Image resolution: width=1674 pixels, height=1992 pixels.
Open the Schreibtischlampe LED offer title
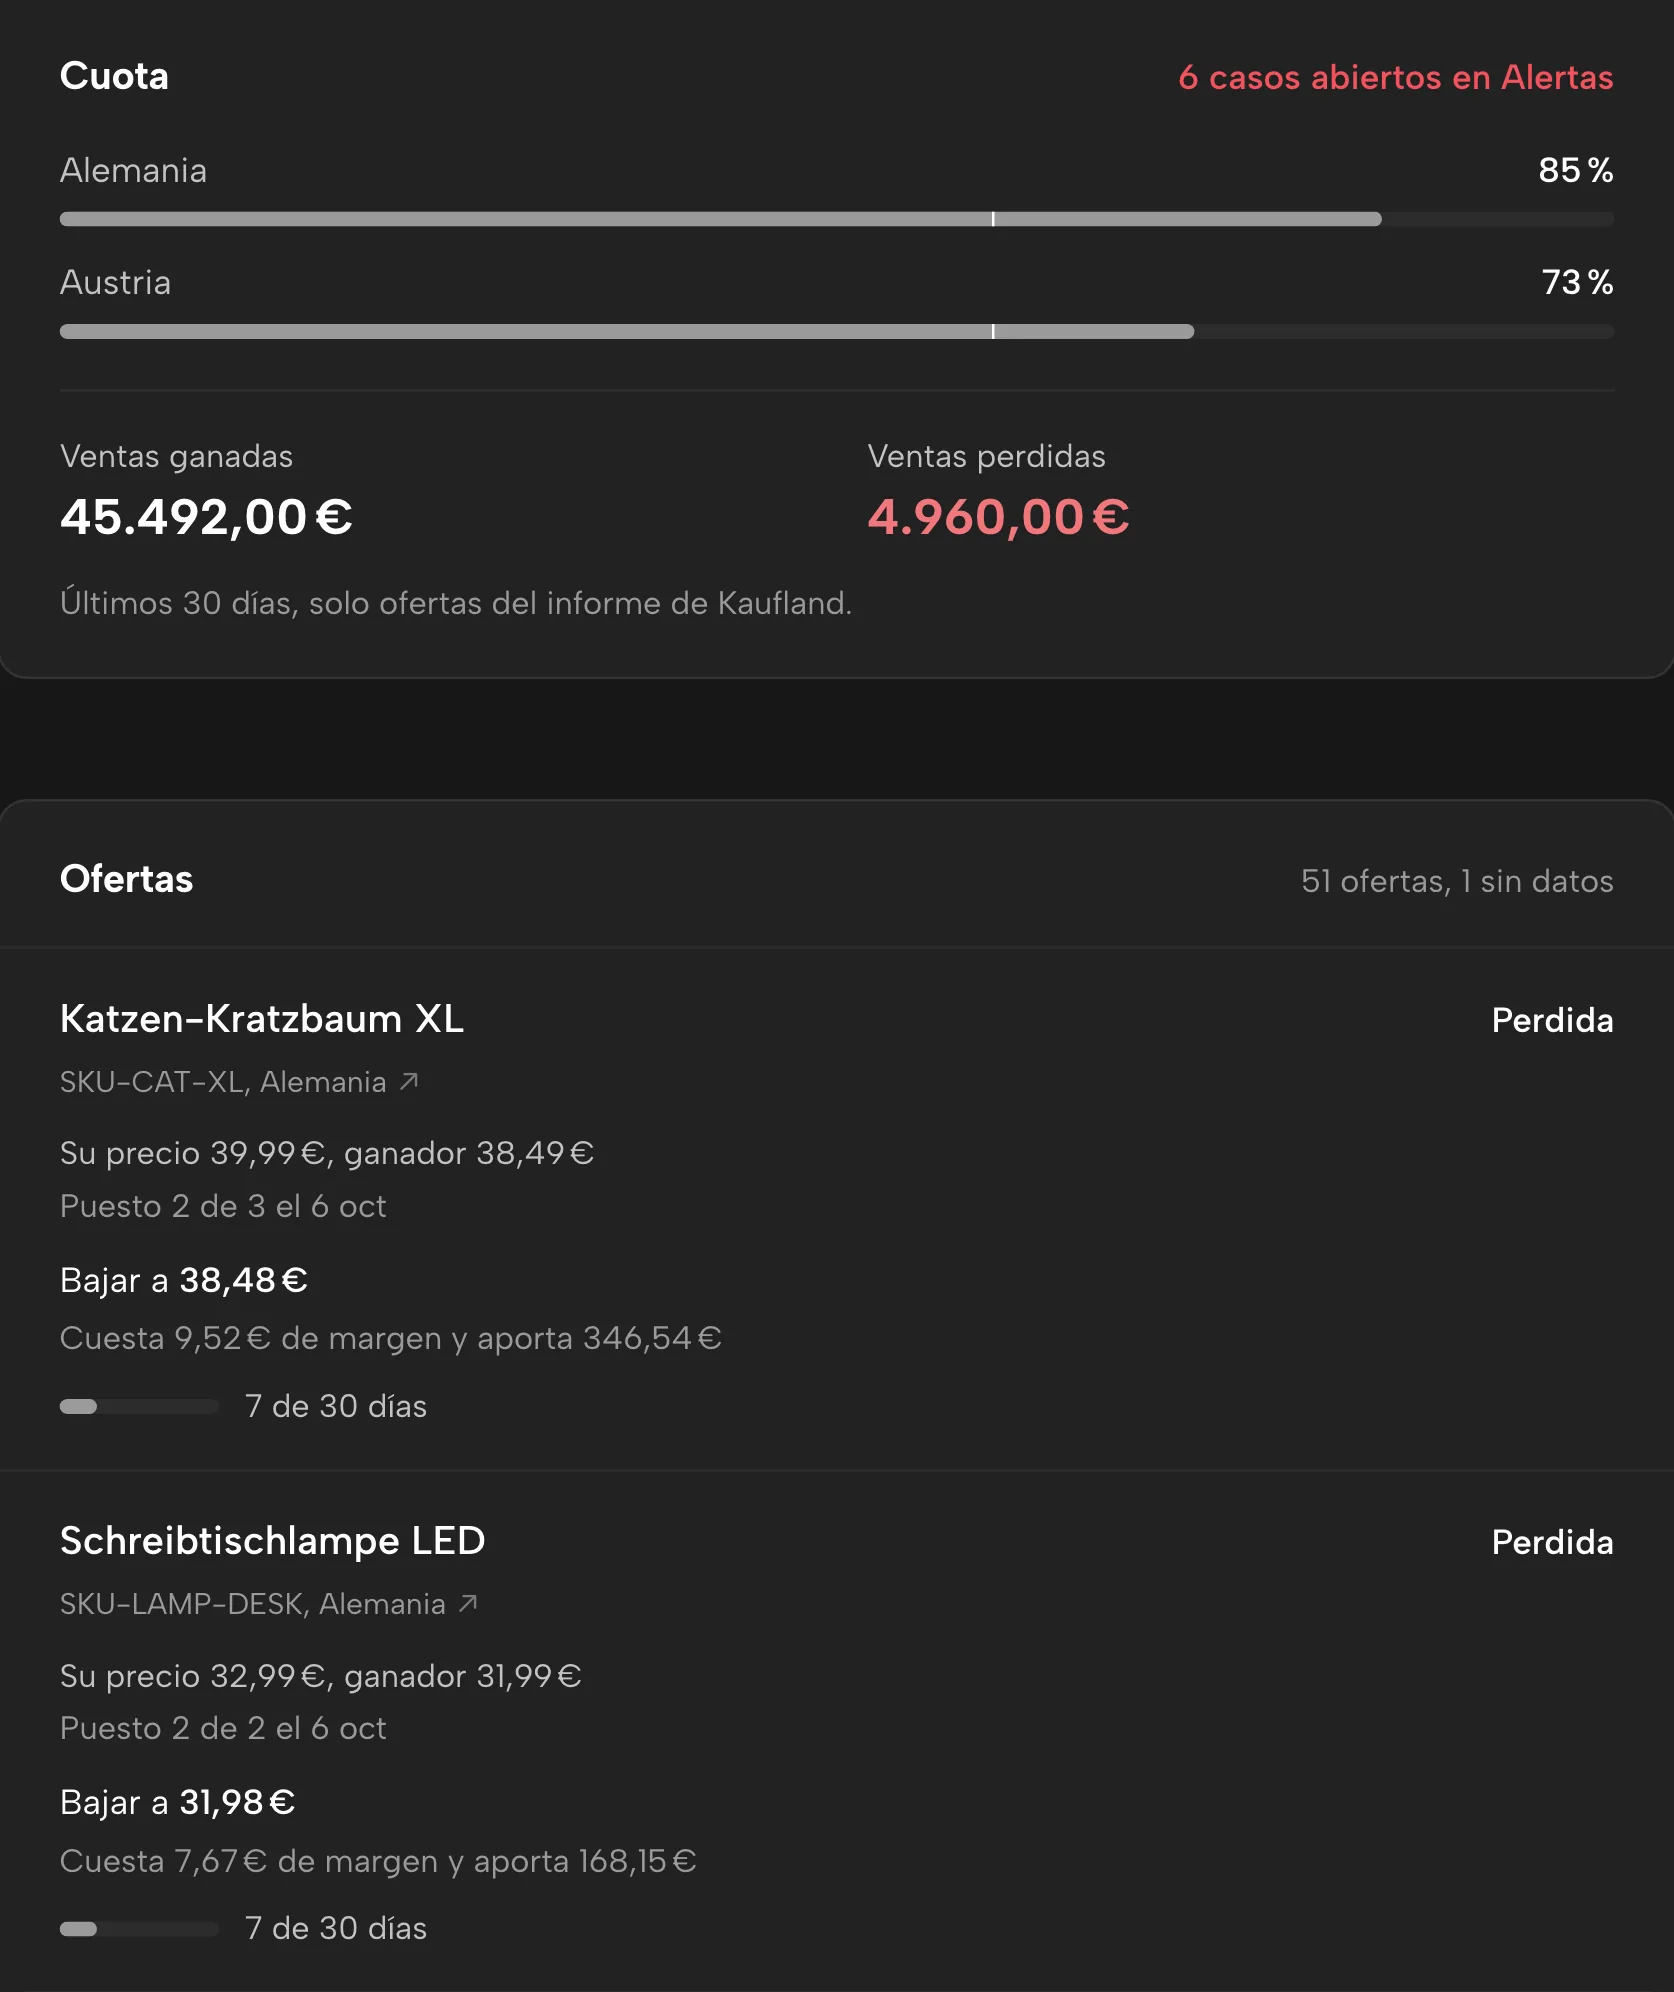coord(272,1540)
